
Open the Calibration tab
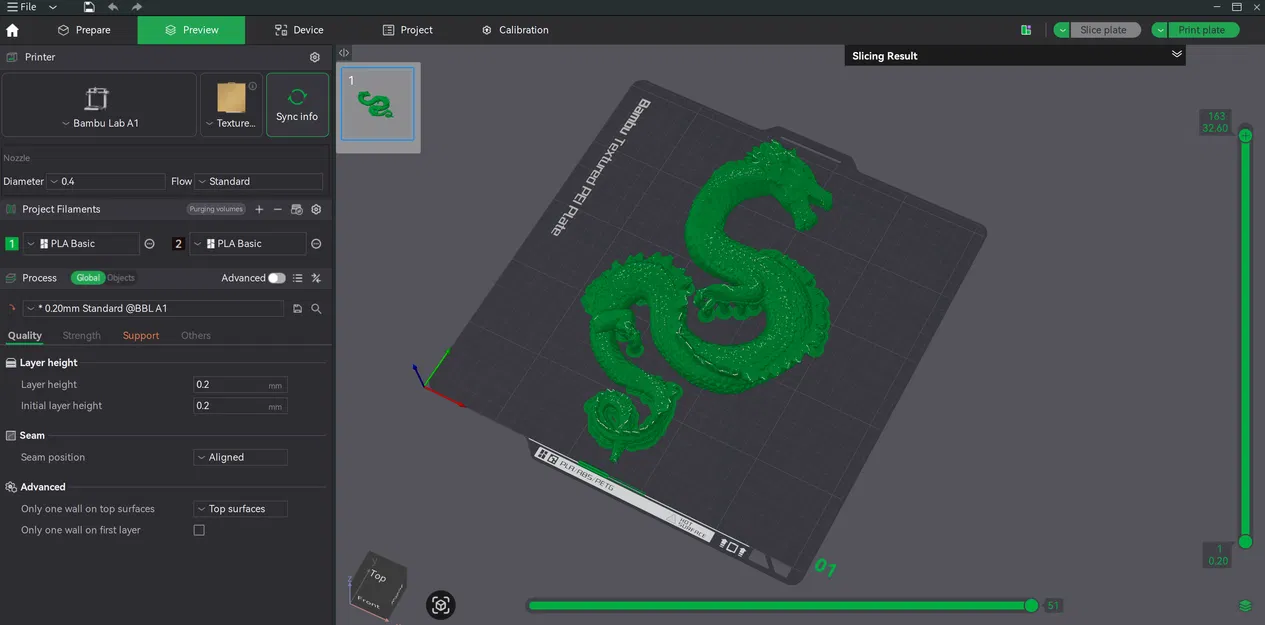515,30
